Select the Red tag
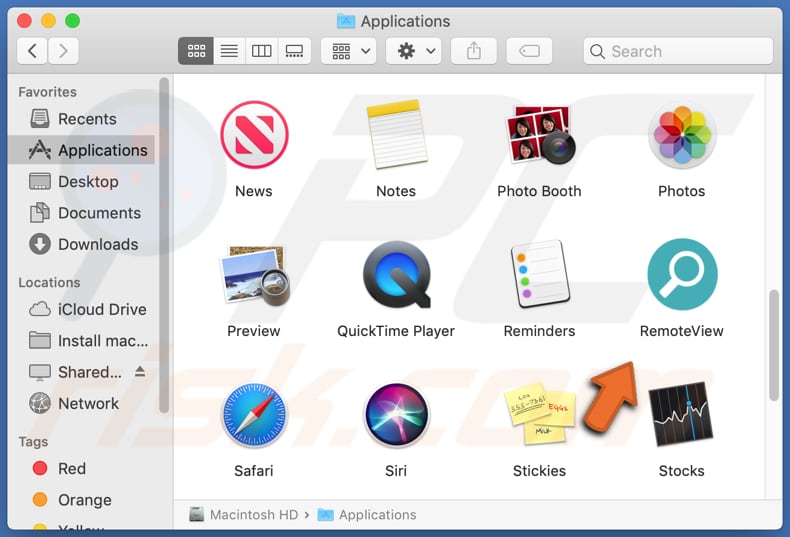Image resolution: width=790 pixels, height=537 pixels. pos(71,468)
